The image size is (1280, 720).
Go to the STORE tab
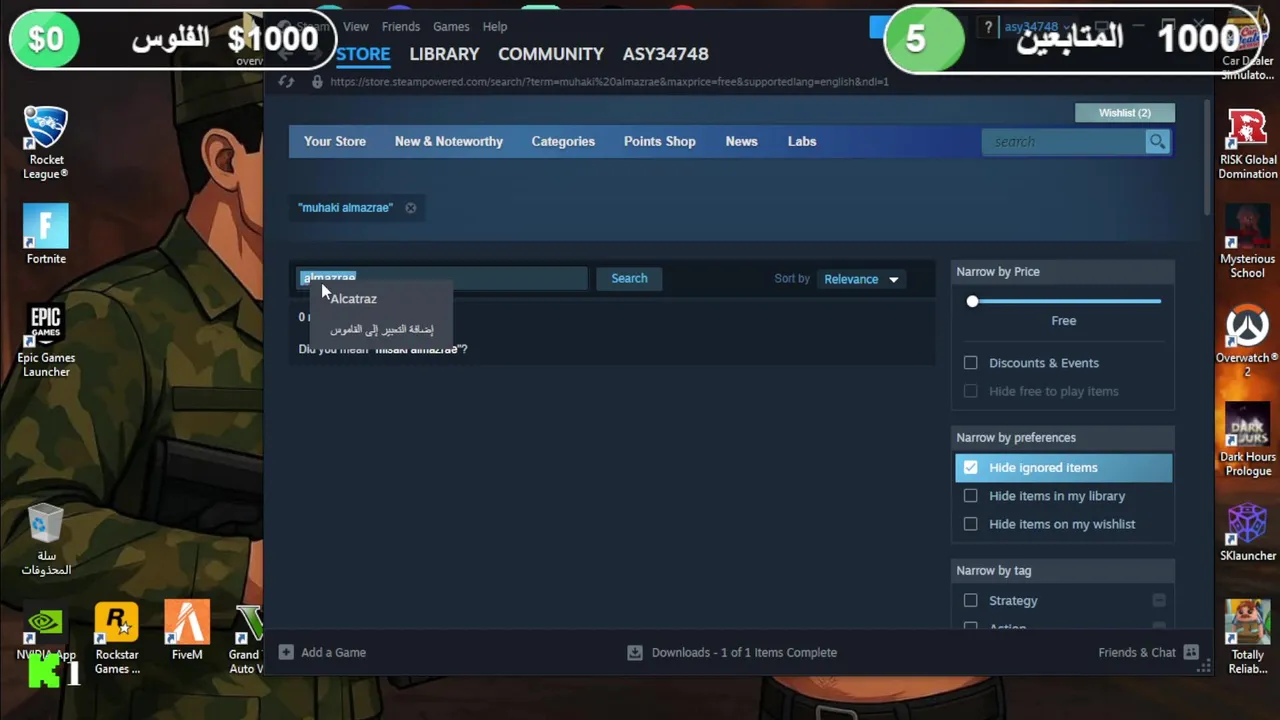[x=363, y=54]
